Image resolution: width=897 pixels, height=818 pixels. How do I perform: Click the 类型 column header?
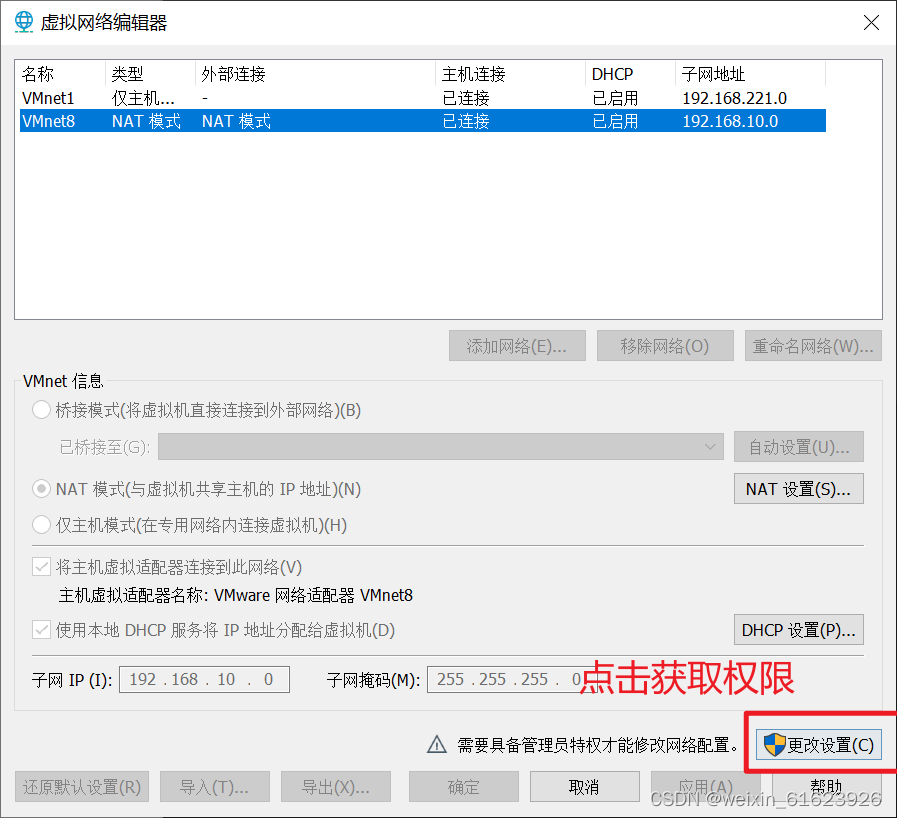pyautogui.click(x=150, y=74)
